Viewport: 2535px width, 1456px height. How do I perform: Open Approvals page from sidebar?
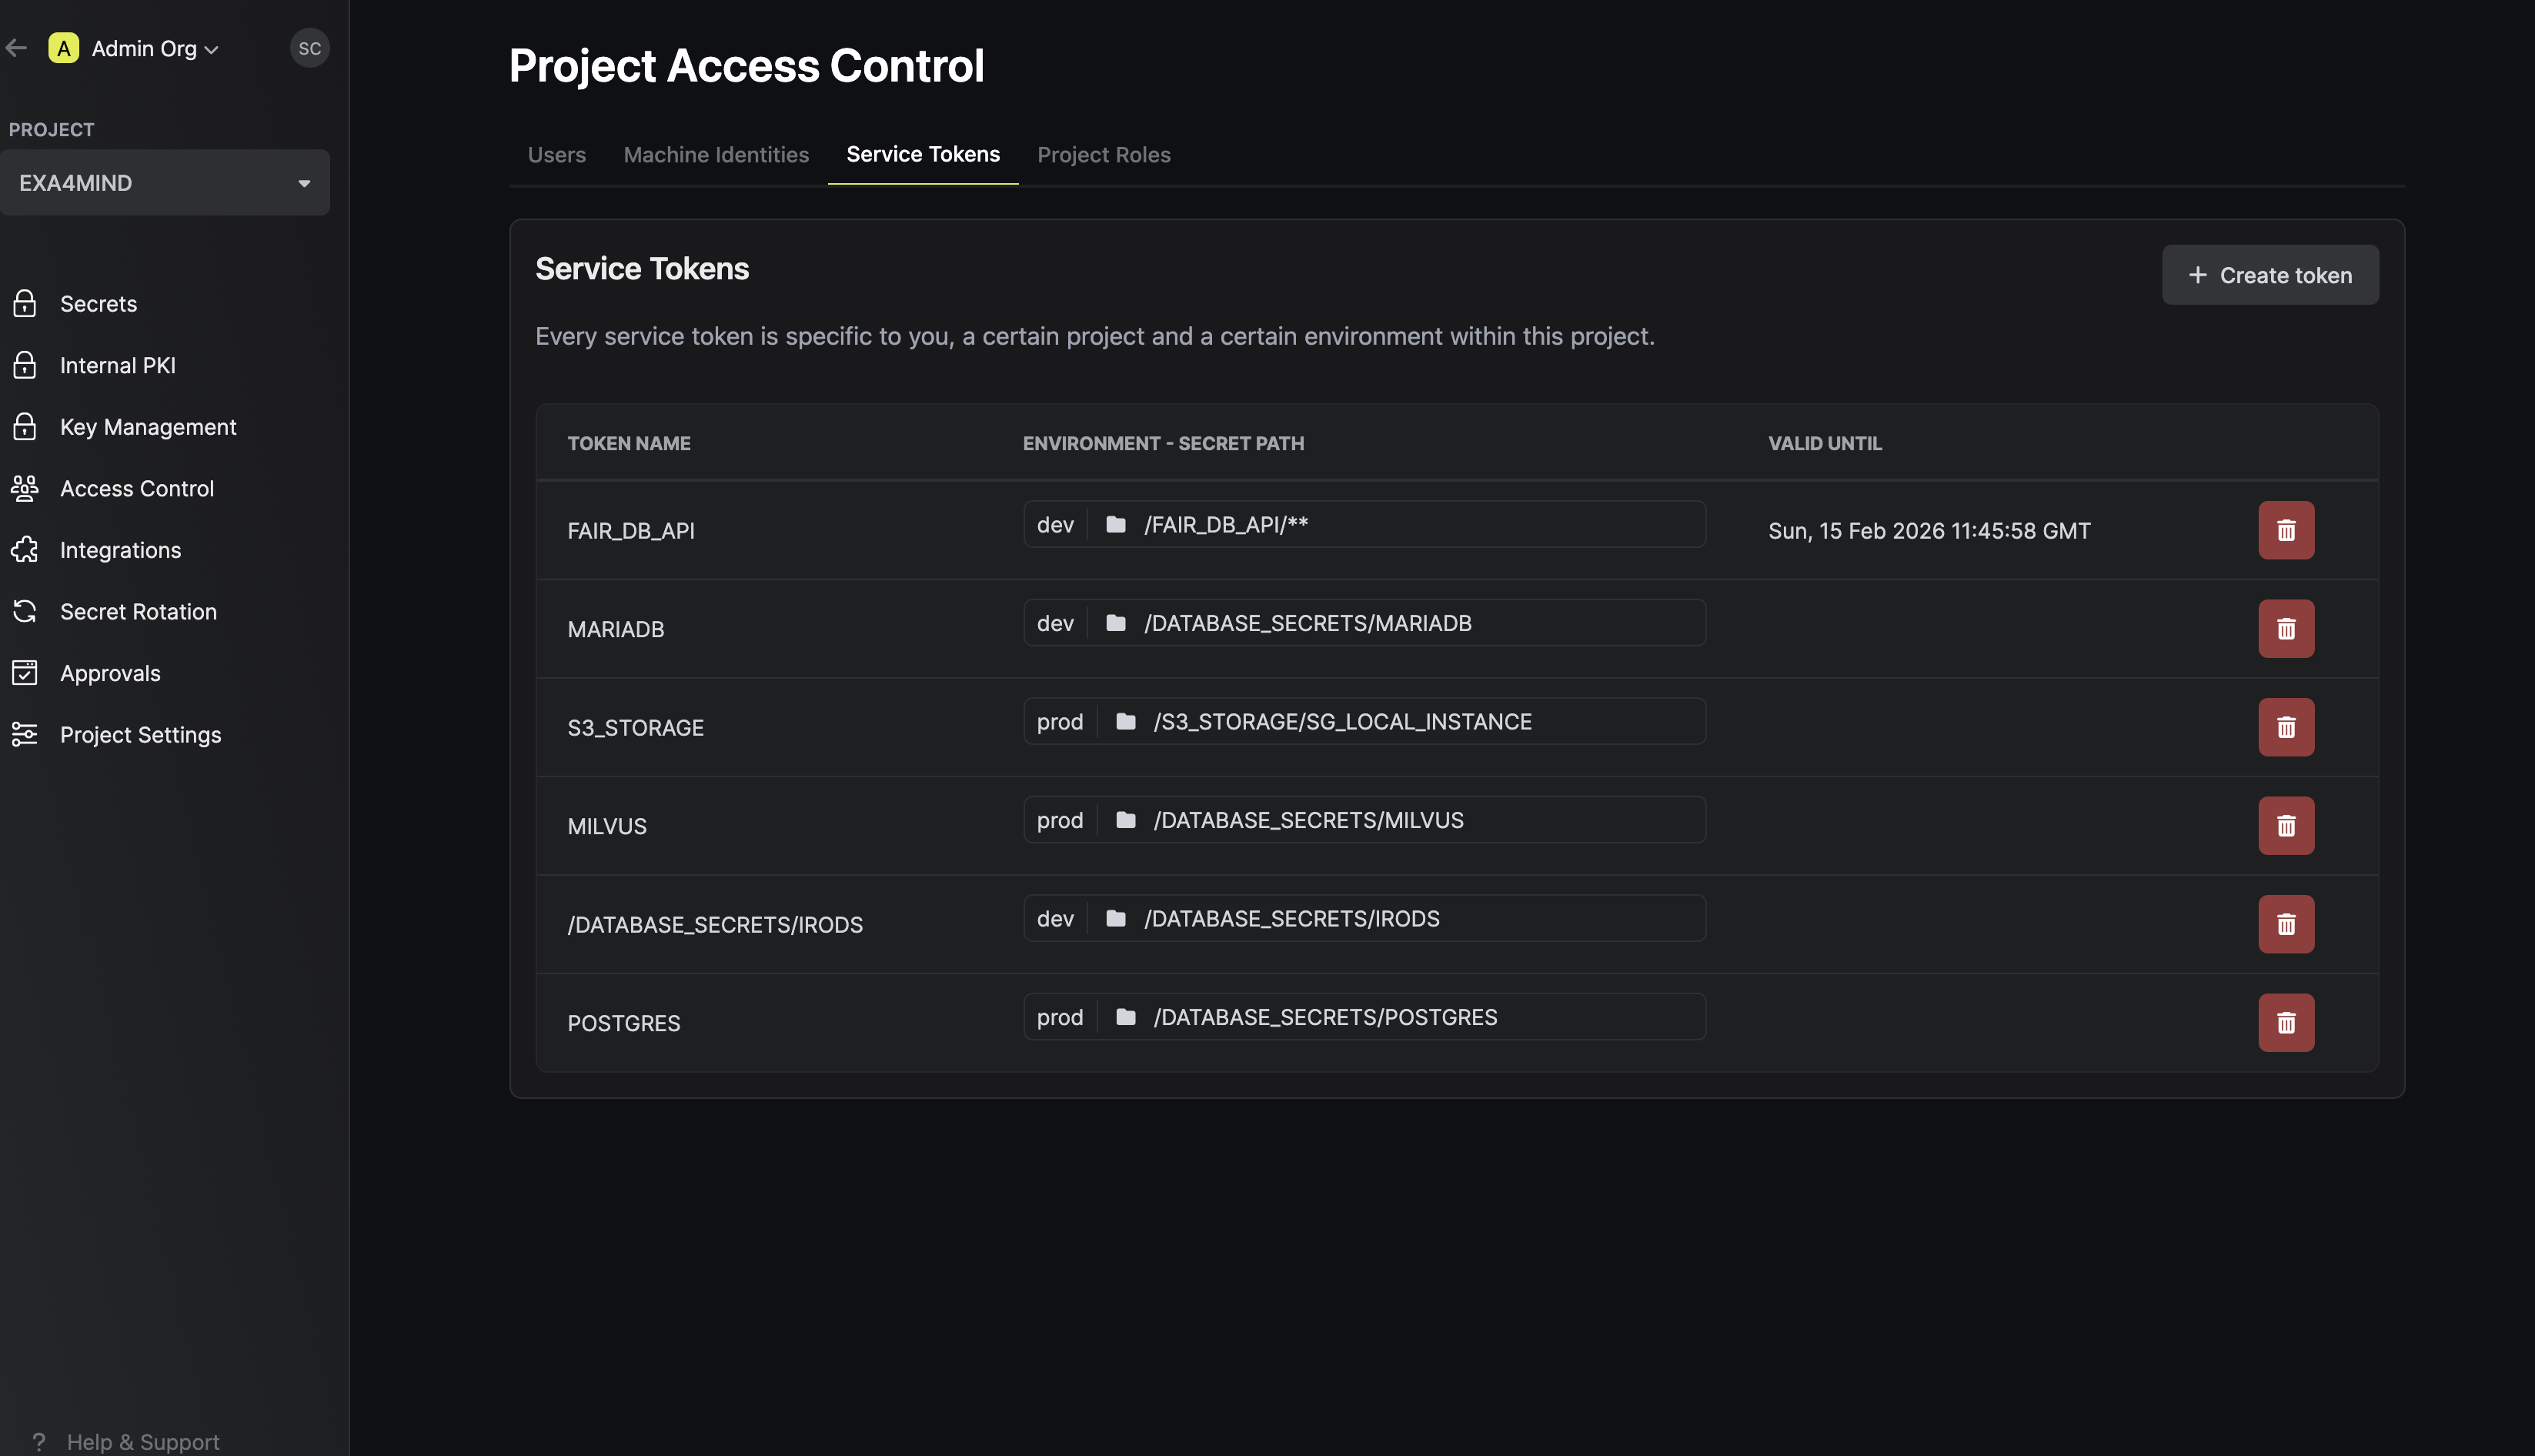(x=110, y=673)
